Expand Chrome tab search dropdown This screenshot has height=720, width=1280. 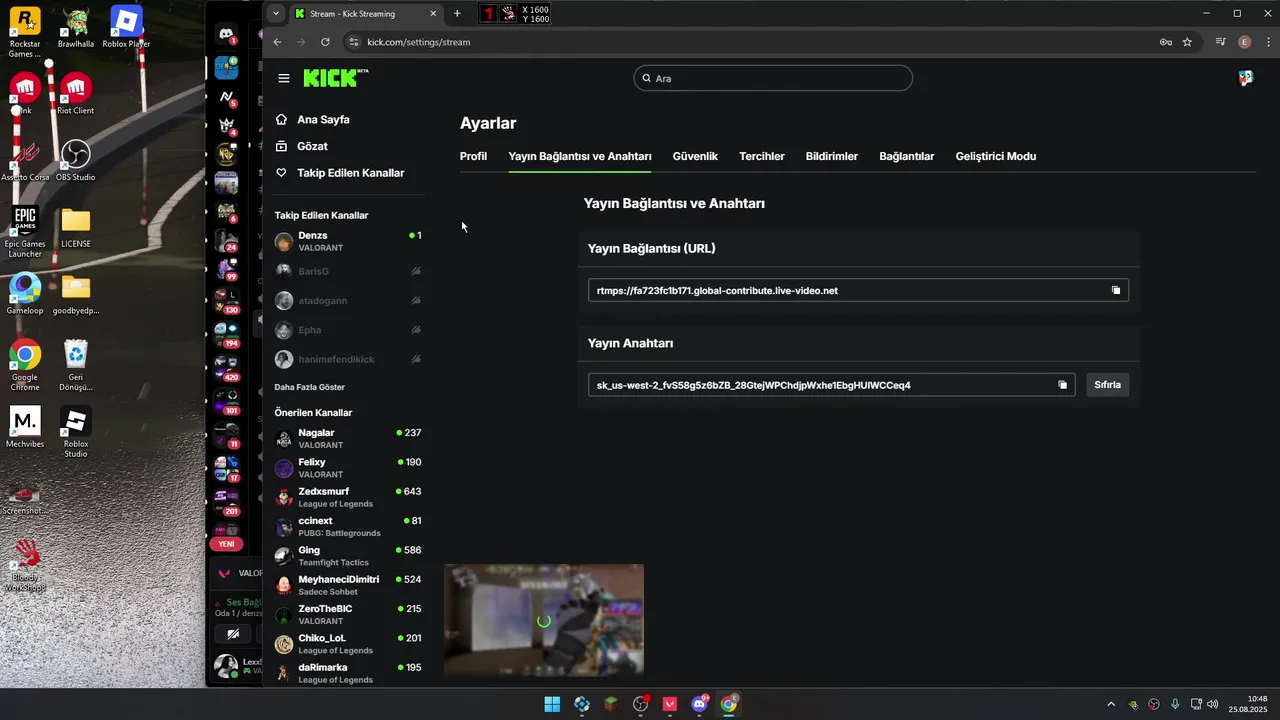[x=276, y=13]
